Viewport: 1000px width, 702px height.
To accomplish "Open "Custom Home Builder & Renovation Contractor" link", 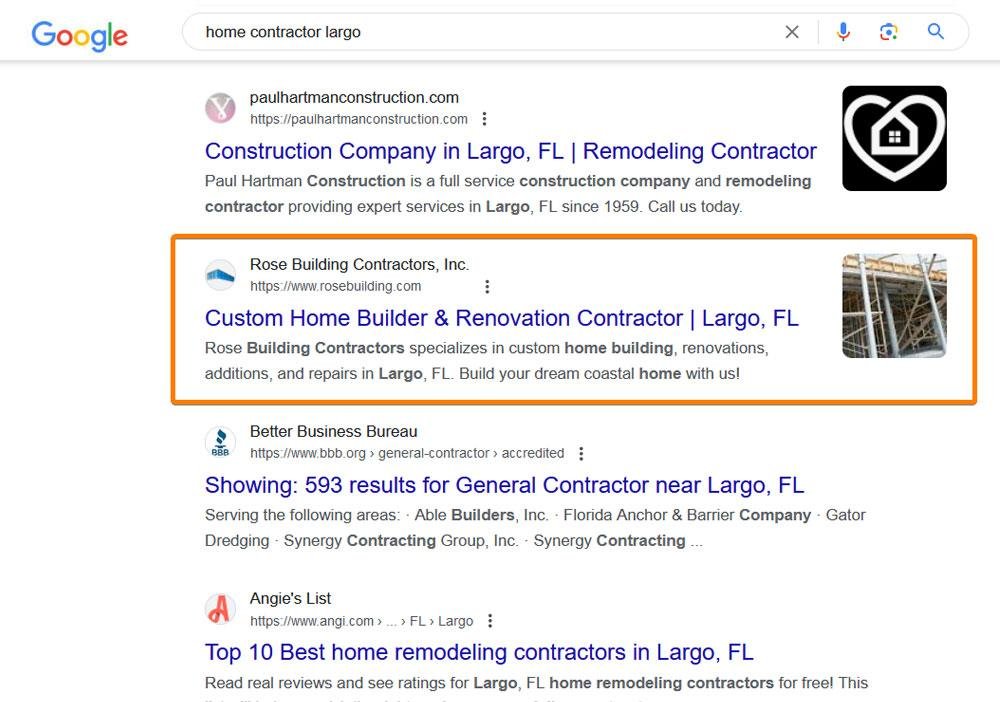I will tap(501, 318).
